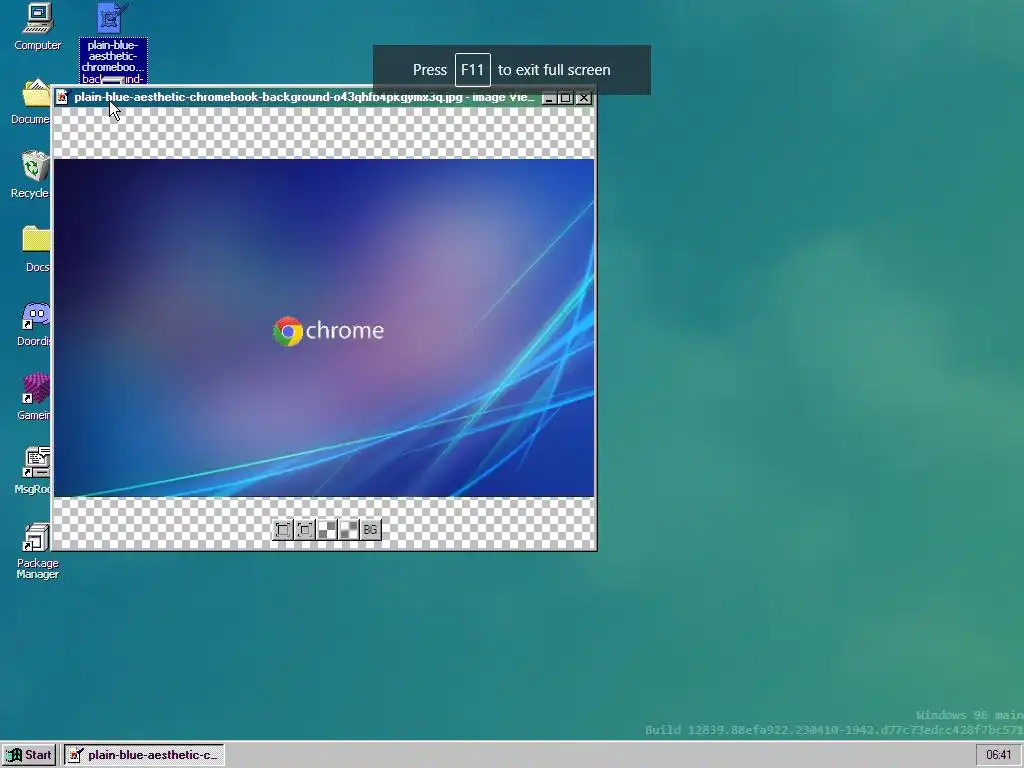Screen dimensions: 1024x768
Task: Open the Docs folder on desktop
Action: (36, 249)
